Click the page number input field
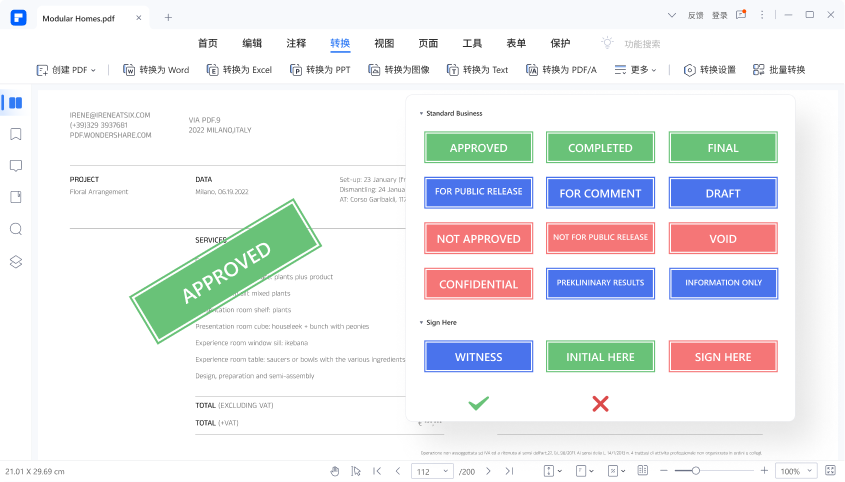 click(428, 471)
